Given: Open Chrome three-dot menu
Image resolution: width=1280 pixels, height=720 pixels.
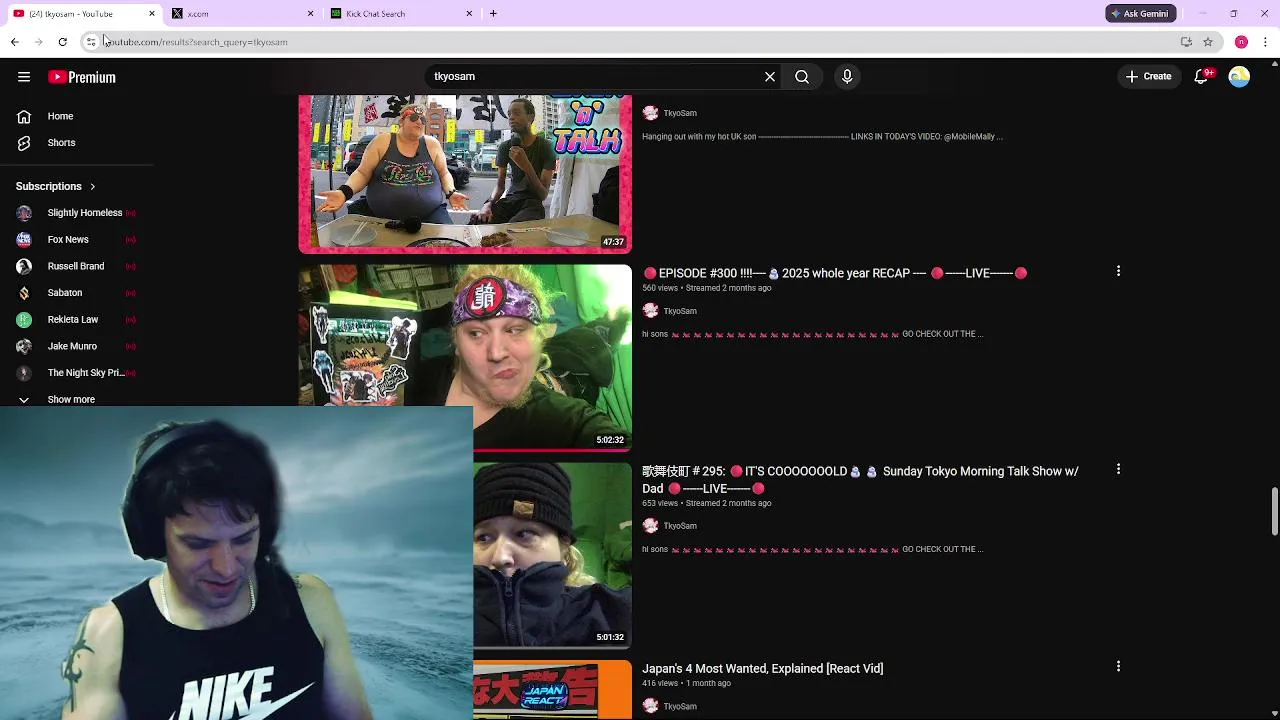Looking at the screenshot, I should (1265, 42).
